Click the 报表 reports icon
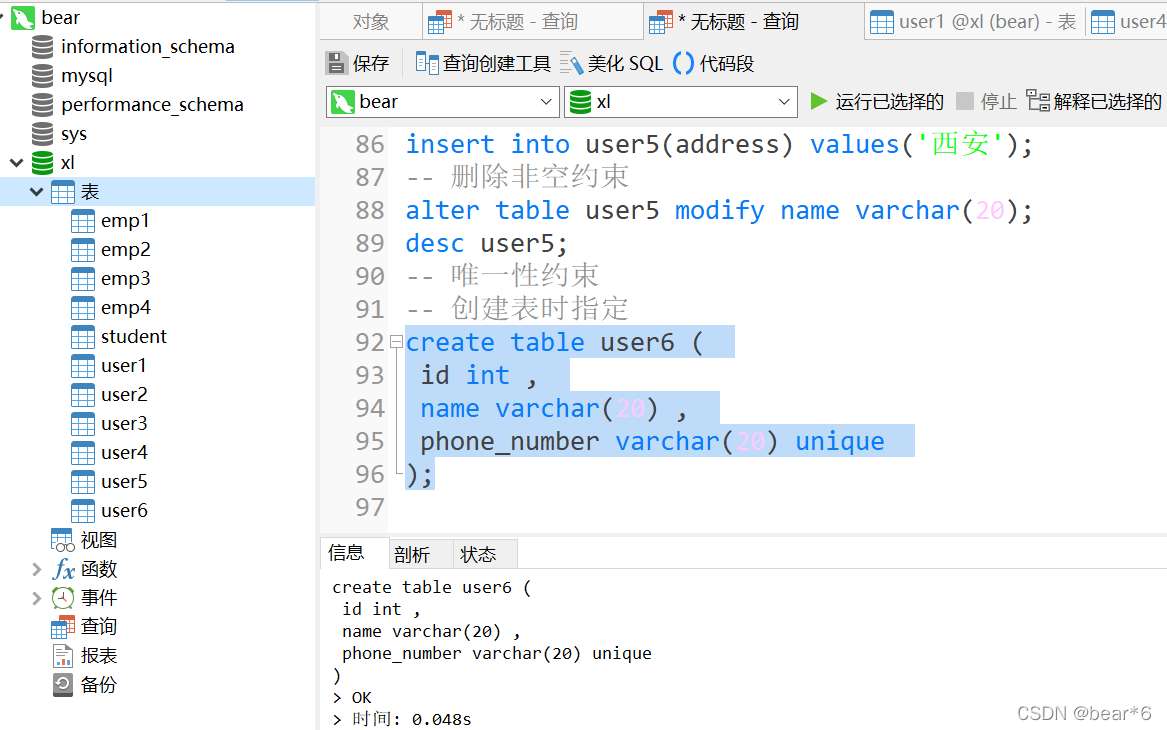 [63, 656]
